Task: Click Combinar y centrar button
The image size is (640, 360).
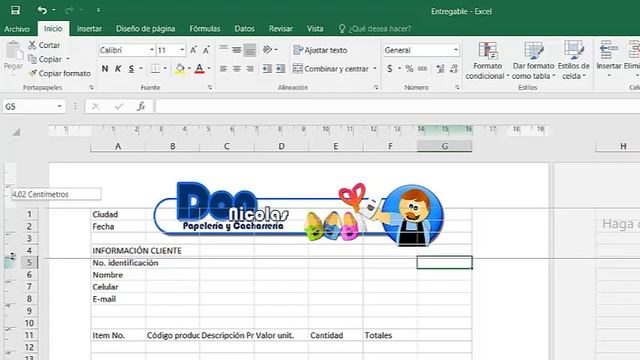Action: coord(331,69)
